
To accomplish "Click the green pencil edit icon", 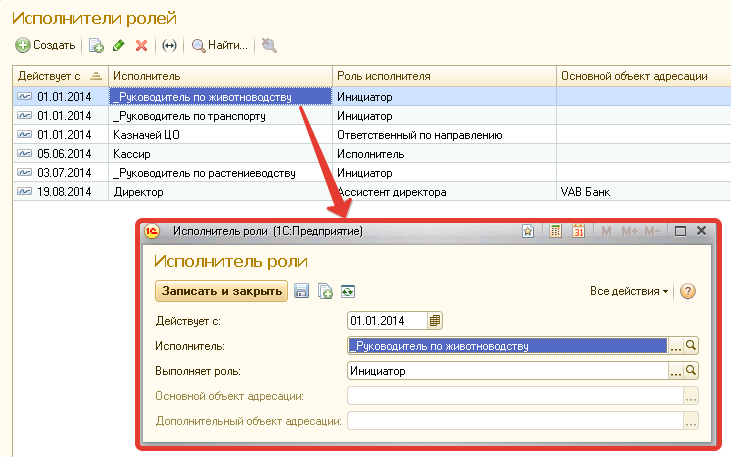I will pyautogui.click(x=119, y=45).
